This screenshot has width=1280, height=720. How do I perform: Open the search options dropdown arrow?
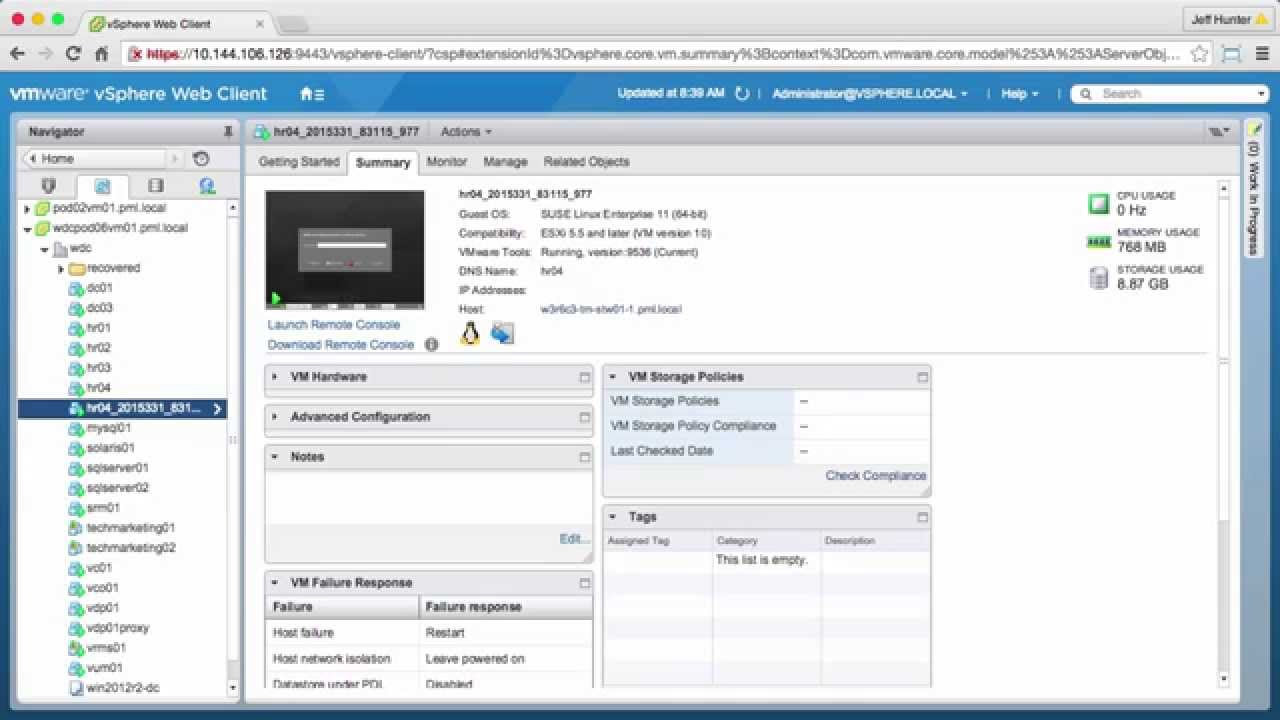point(1261,94)
